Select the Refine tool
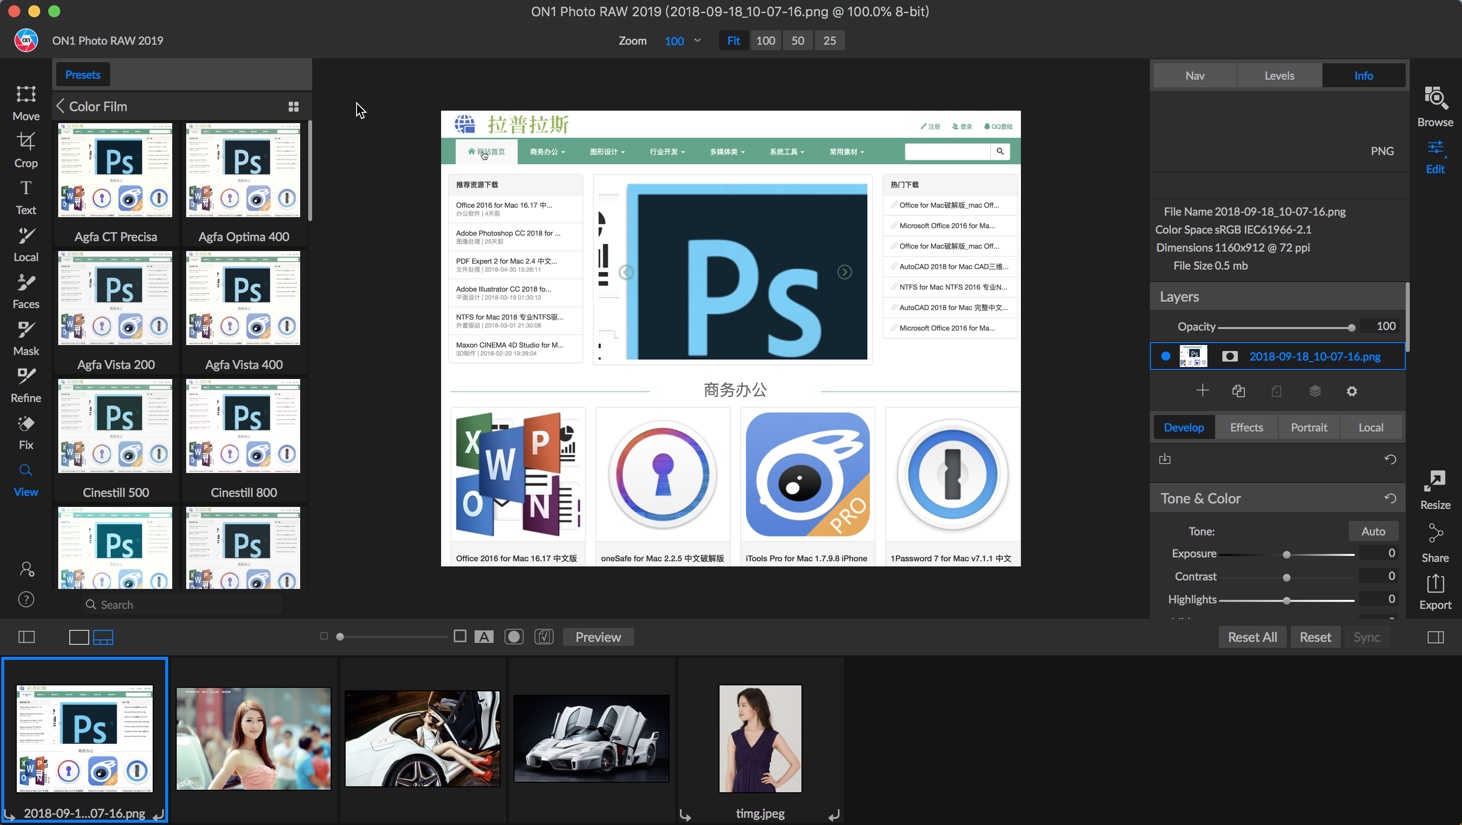This screenshot has height=825, width=1462. [26, 385]
